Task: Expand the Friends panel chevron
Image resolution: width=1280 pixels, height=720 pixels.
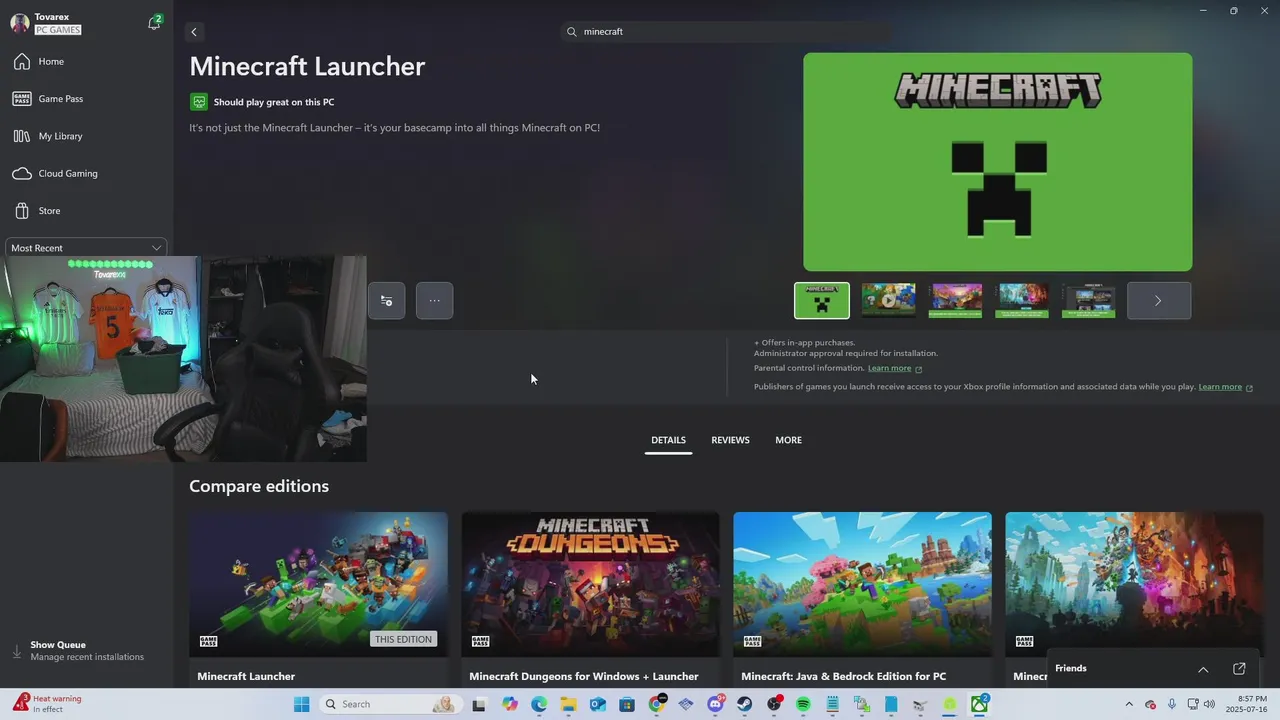Action: 1203,669
